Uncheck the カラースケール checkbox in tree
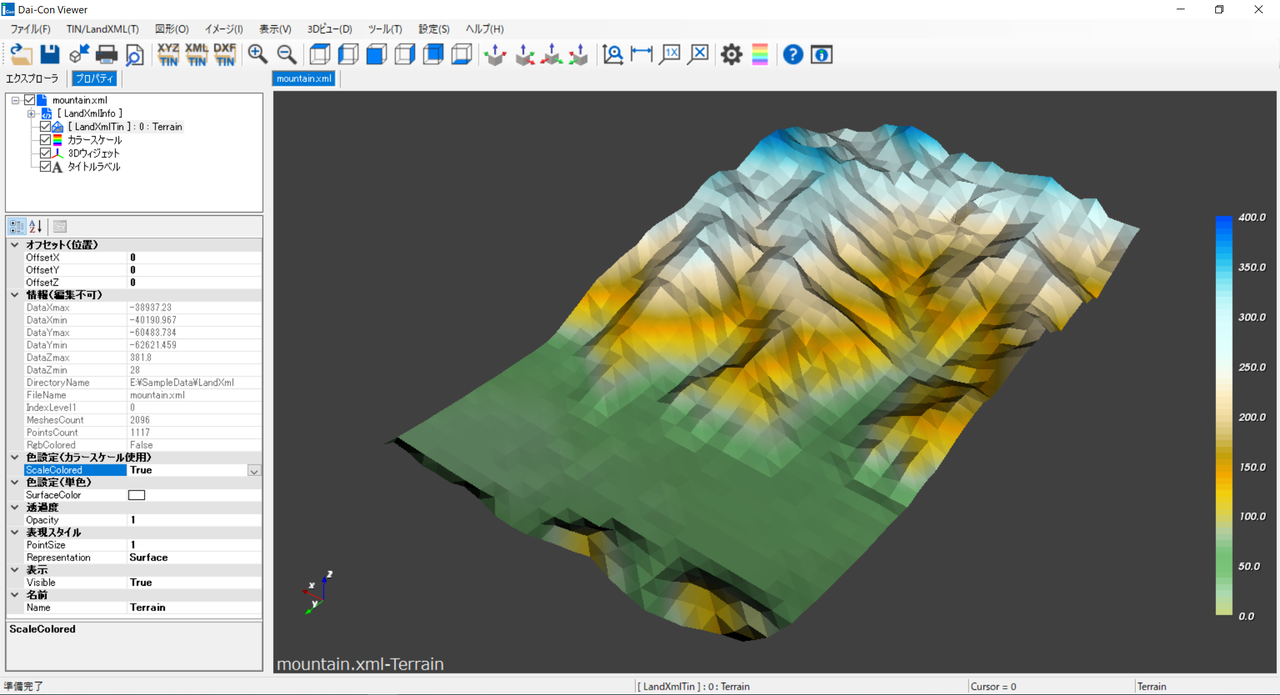The image size is (1280, 695). click(x=45, y=141)
